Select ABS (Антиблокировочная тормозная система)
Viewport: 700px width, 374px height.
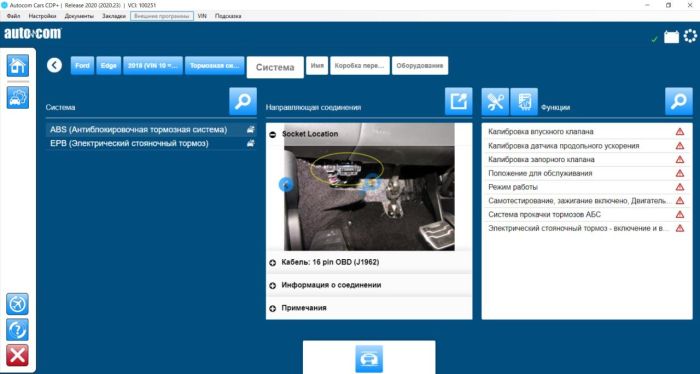(151, 129)
